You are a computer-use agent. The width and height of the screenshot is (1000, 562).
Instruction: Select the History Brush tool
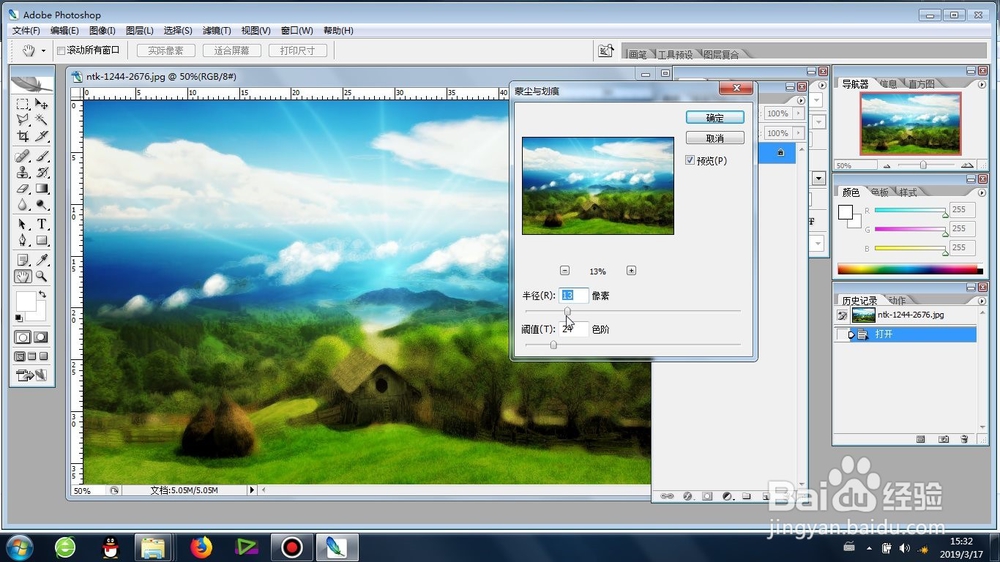click(x=41, y=172)
